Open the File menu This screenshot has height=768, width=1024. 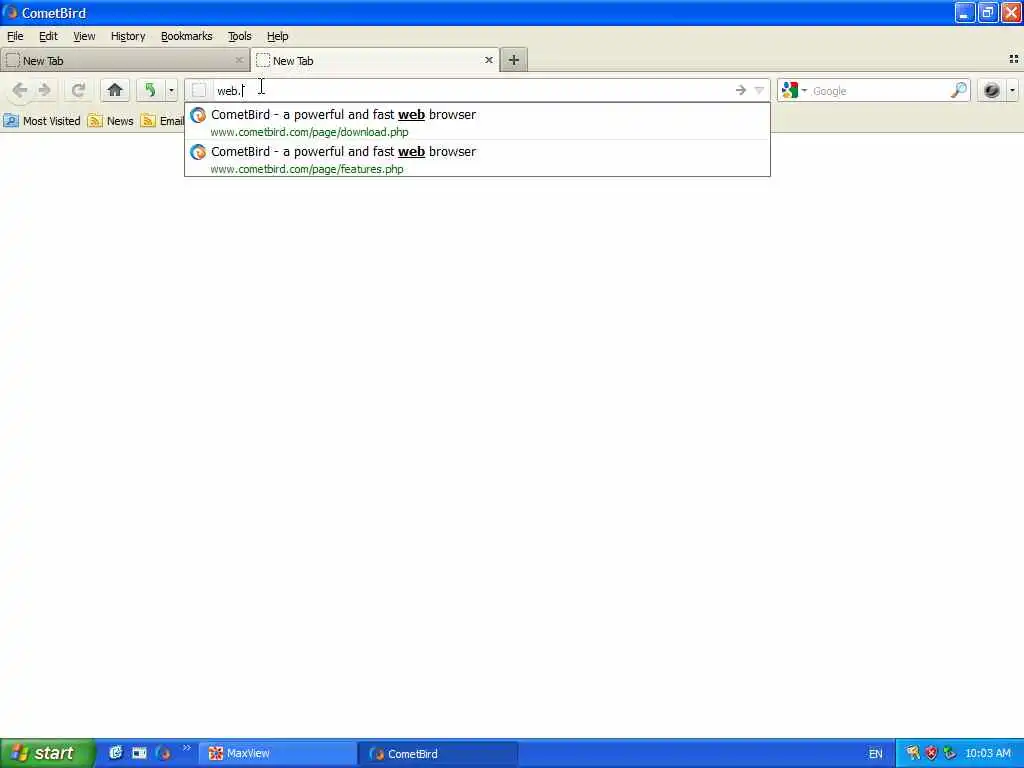coord(15,36)
